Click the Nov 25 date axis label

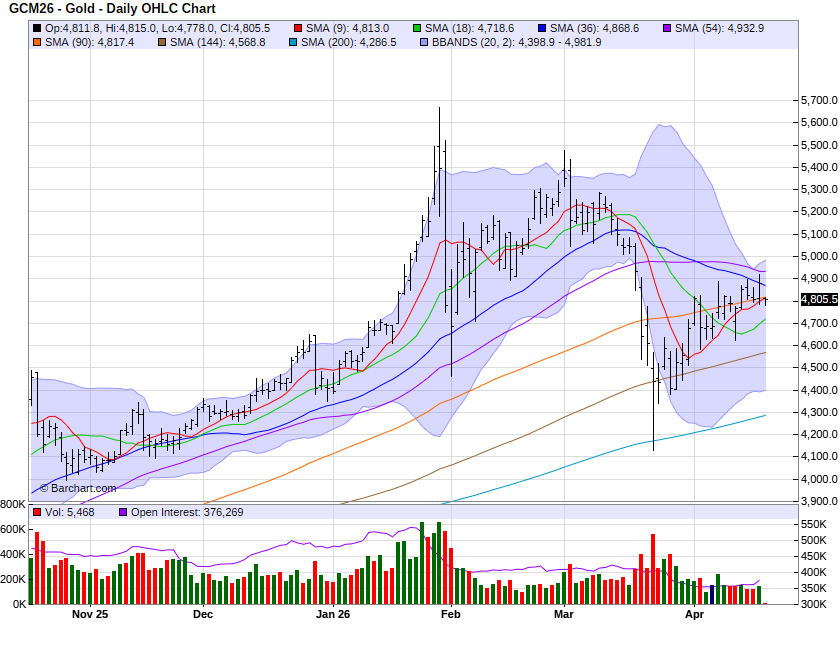click(89, 615)
